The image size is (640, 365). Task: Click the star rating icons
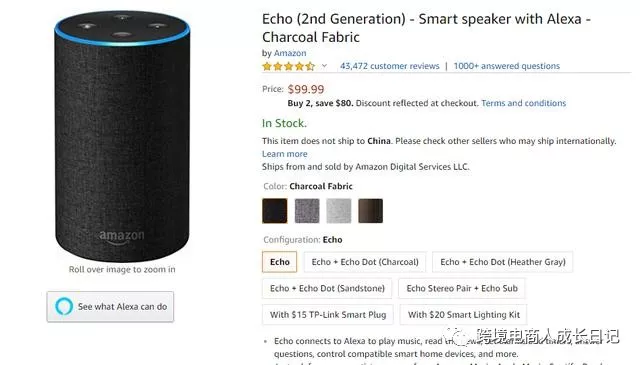289,66
